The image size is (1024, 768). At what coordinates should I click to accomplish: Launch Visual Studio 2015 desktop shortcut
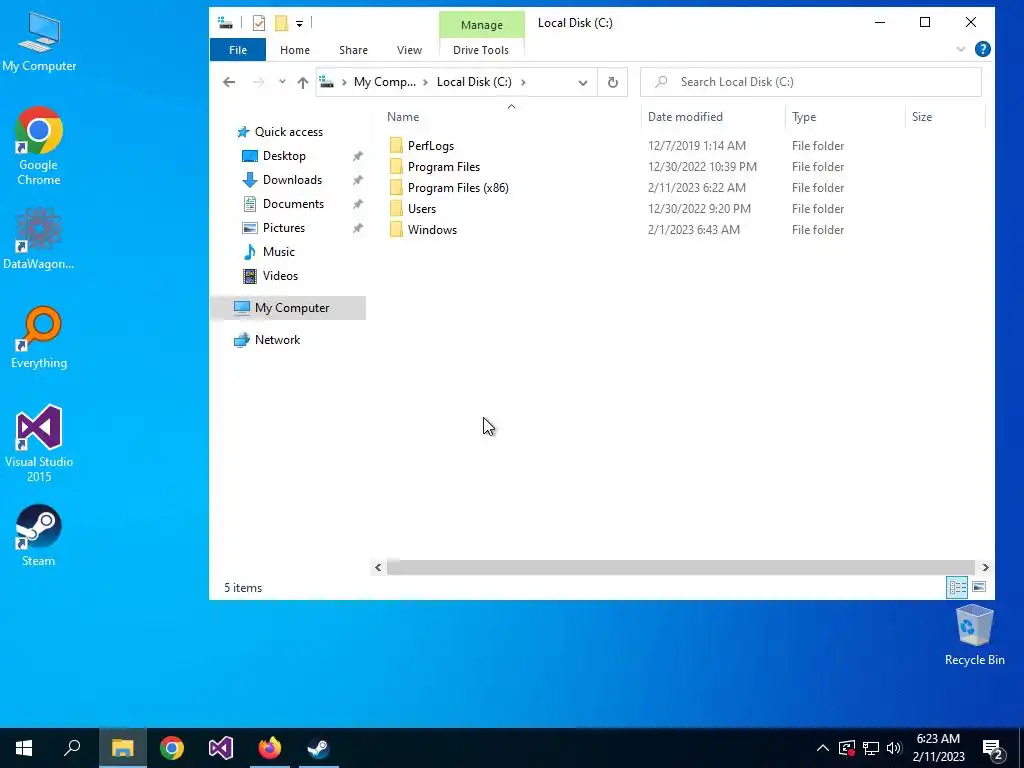tap(39, 443)
